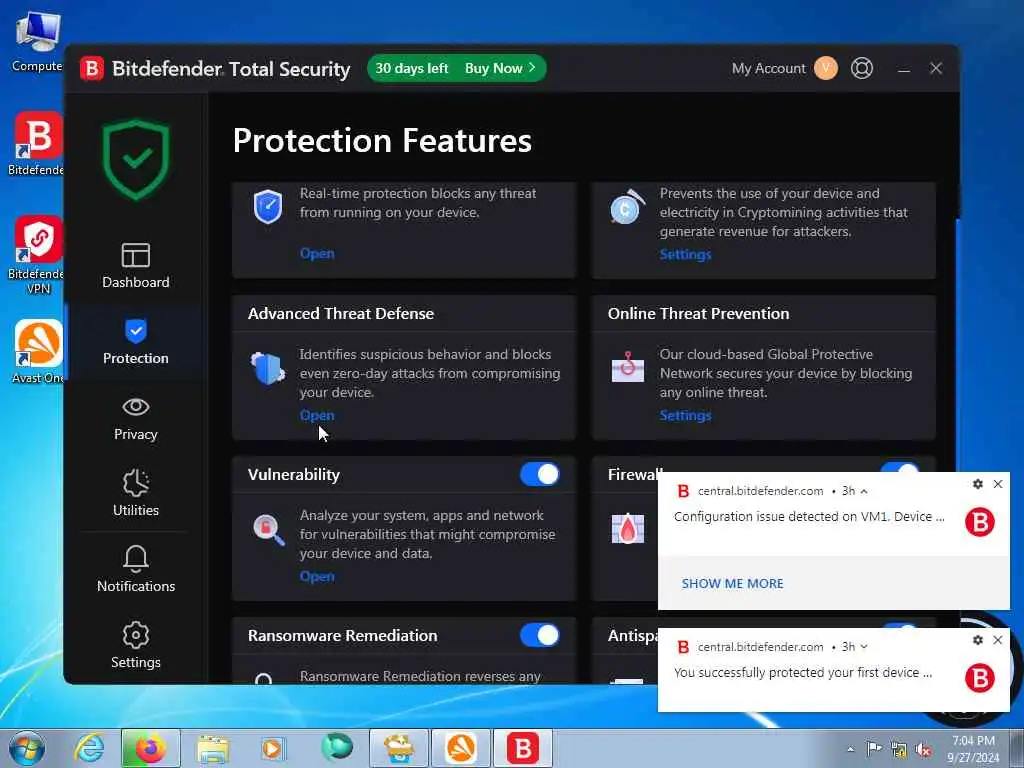Switch to Bitdefender taskbar button
The width and height of the screenshot is (1024, 768).
point(523,748)
